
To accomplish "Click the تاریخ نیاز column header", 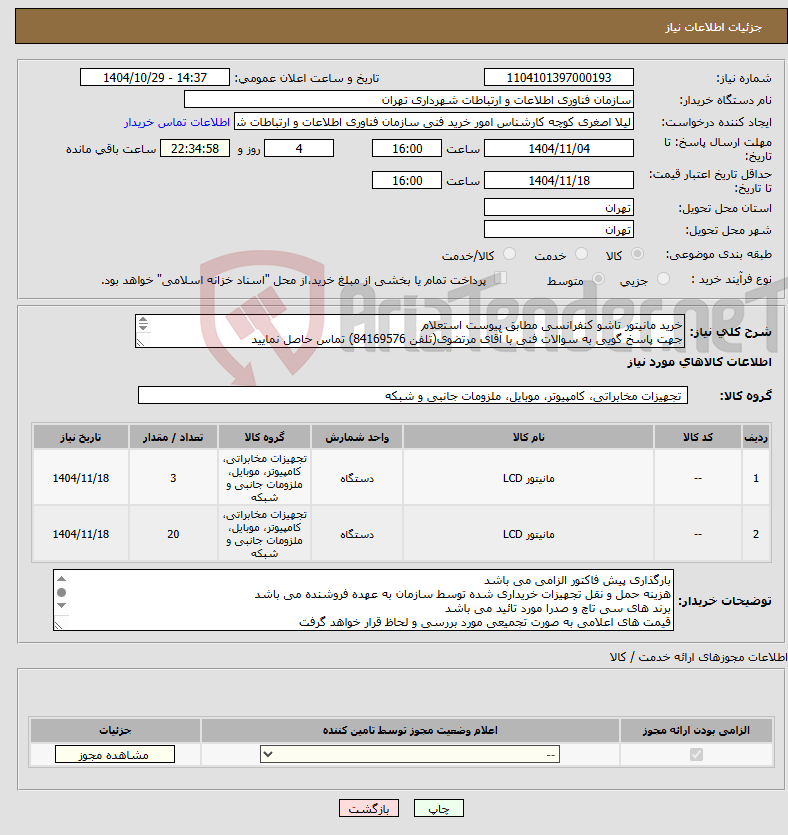I will click(80, 437).
